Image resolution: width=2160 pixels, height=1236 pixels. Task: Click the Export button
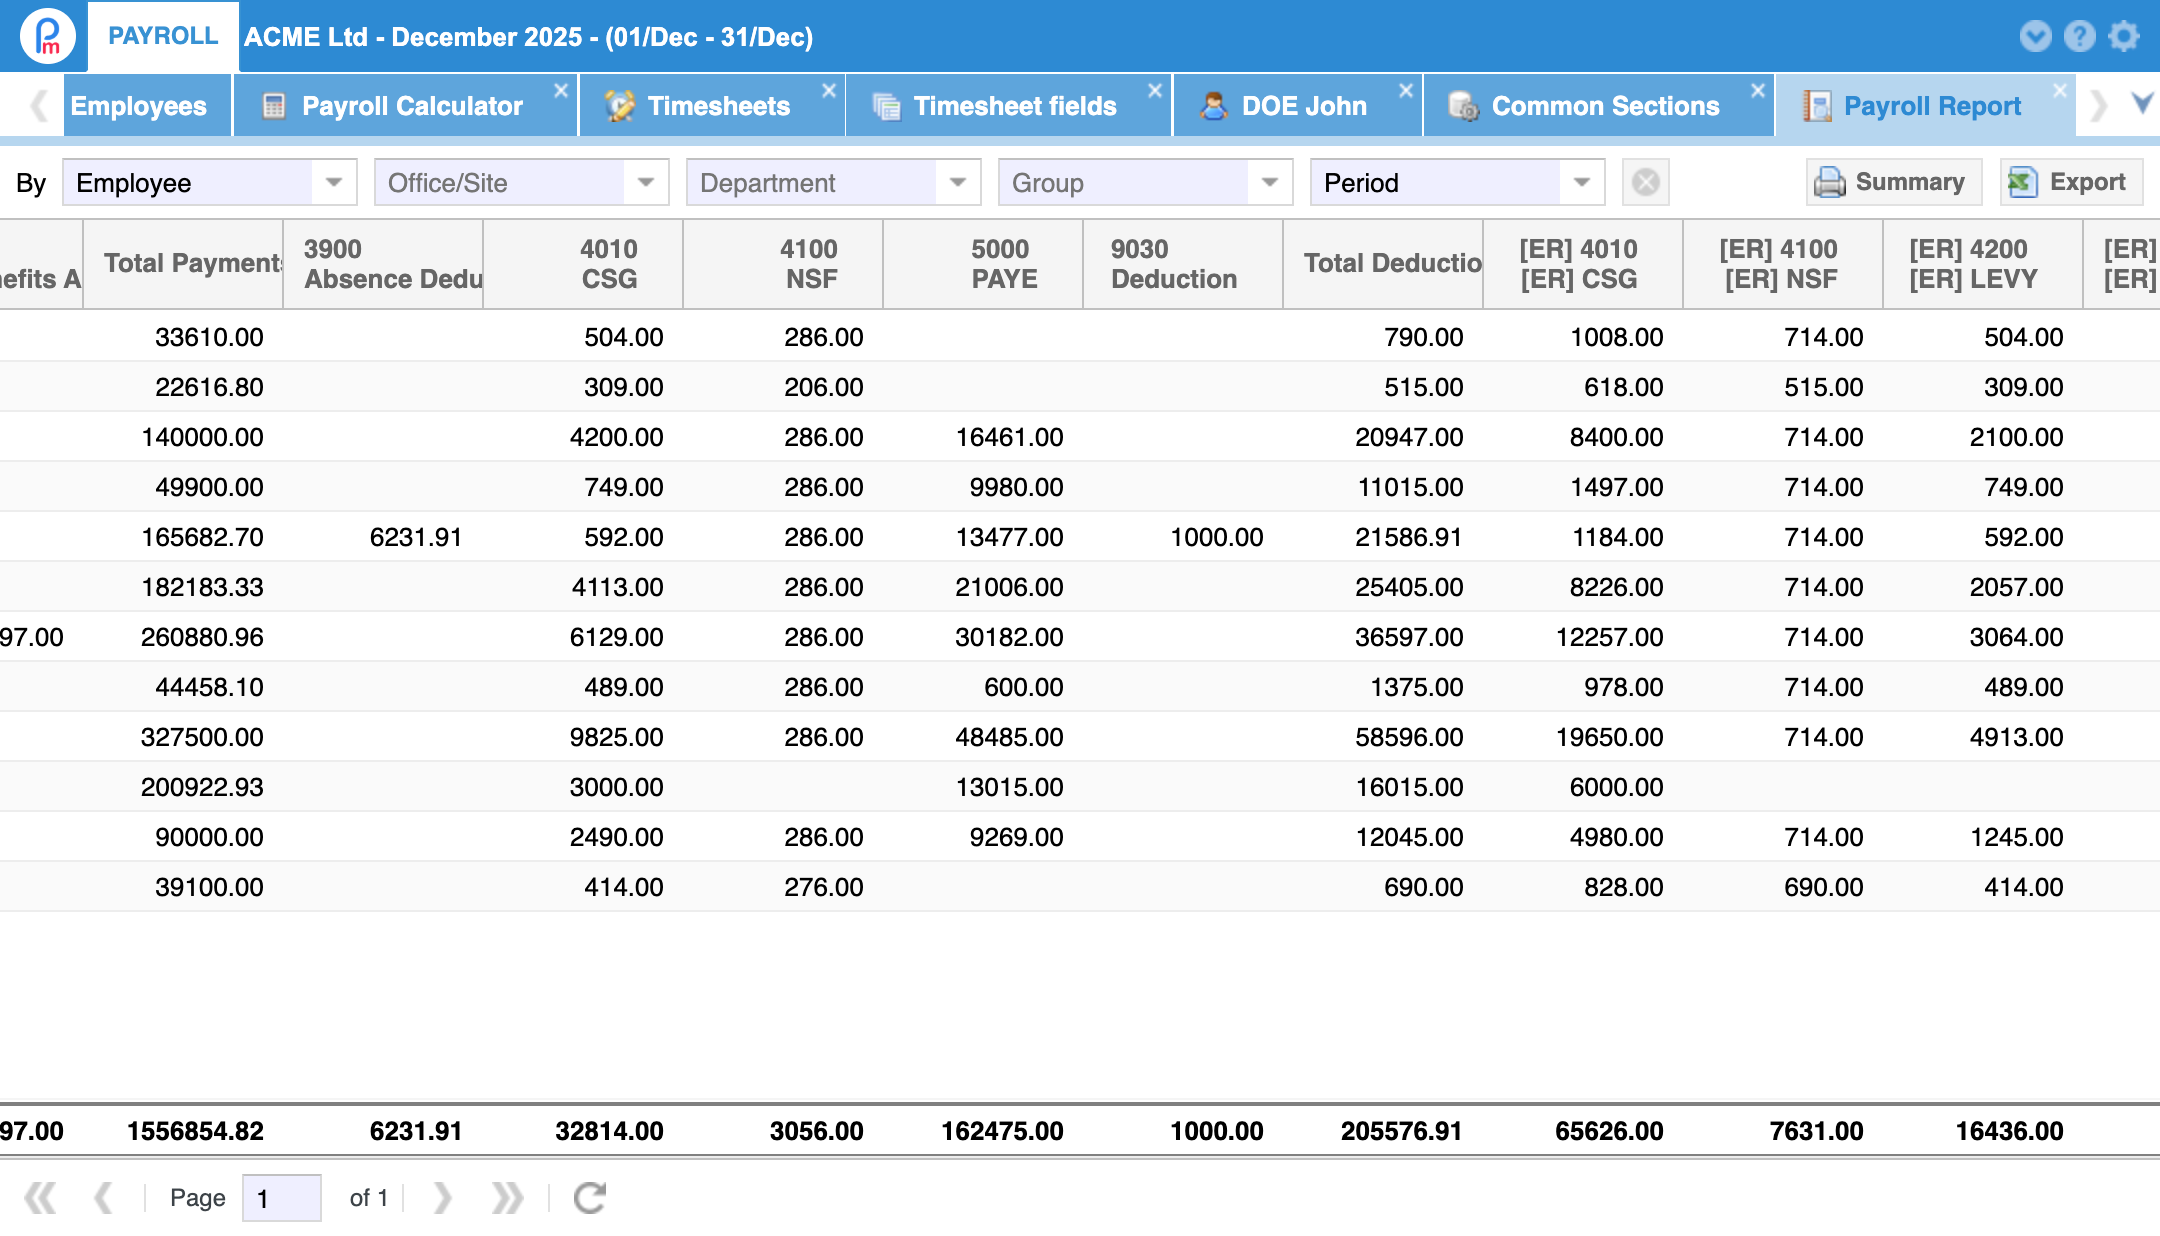(2070, 182)
